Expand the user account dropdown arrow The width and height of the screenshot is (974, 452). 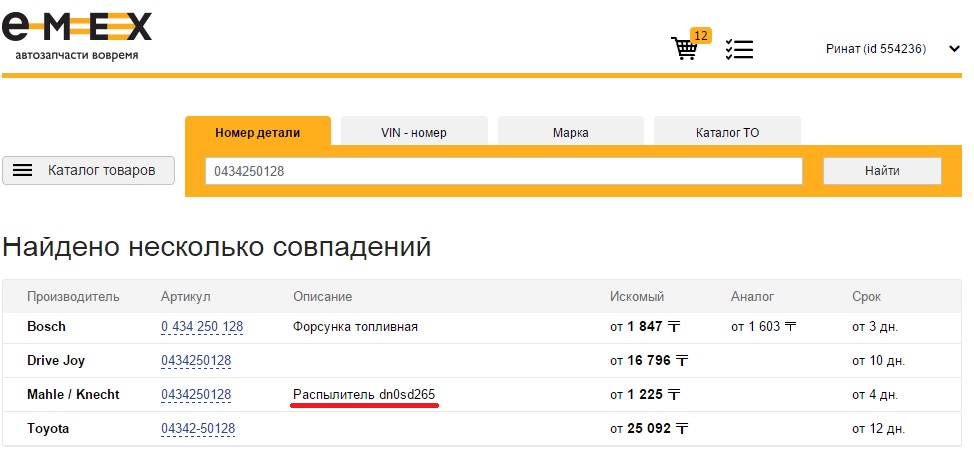point(954,49)
